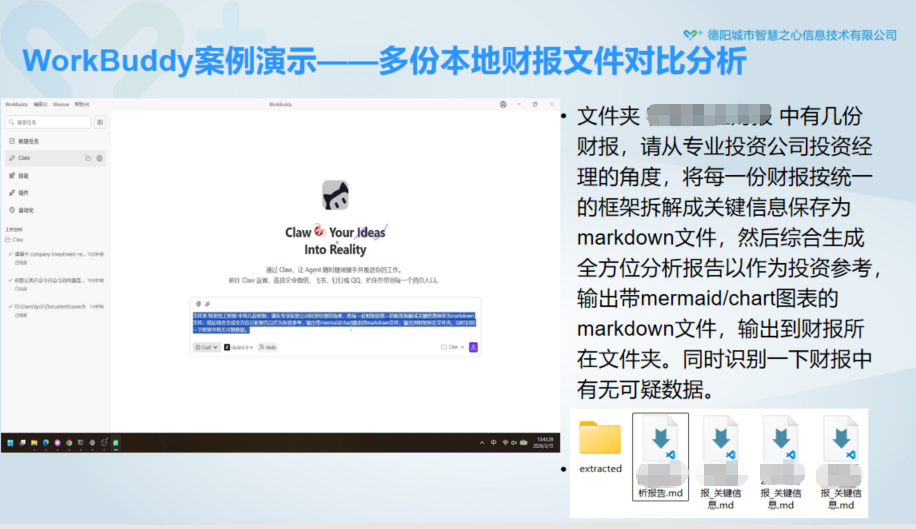Open the 插件 plugins sidebar item
The image size is (916, 529).
pyautogui.click(x=19, y=193)
